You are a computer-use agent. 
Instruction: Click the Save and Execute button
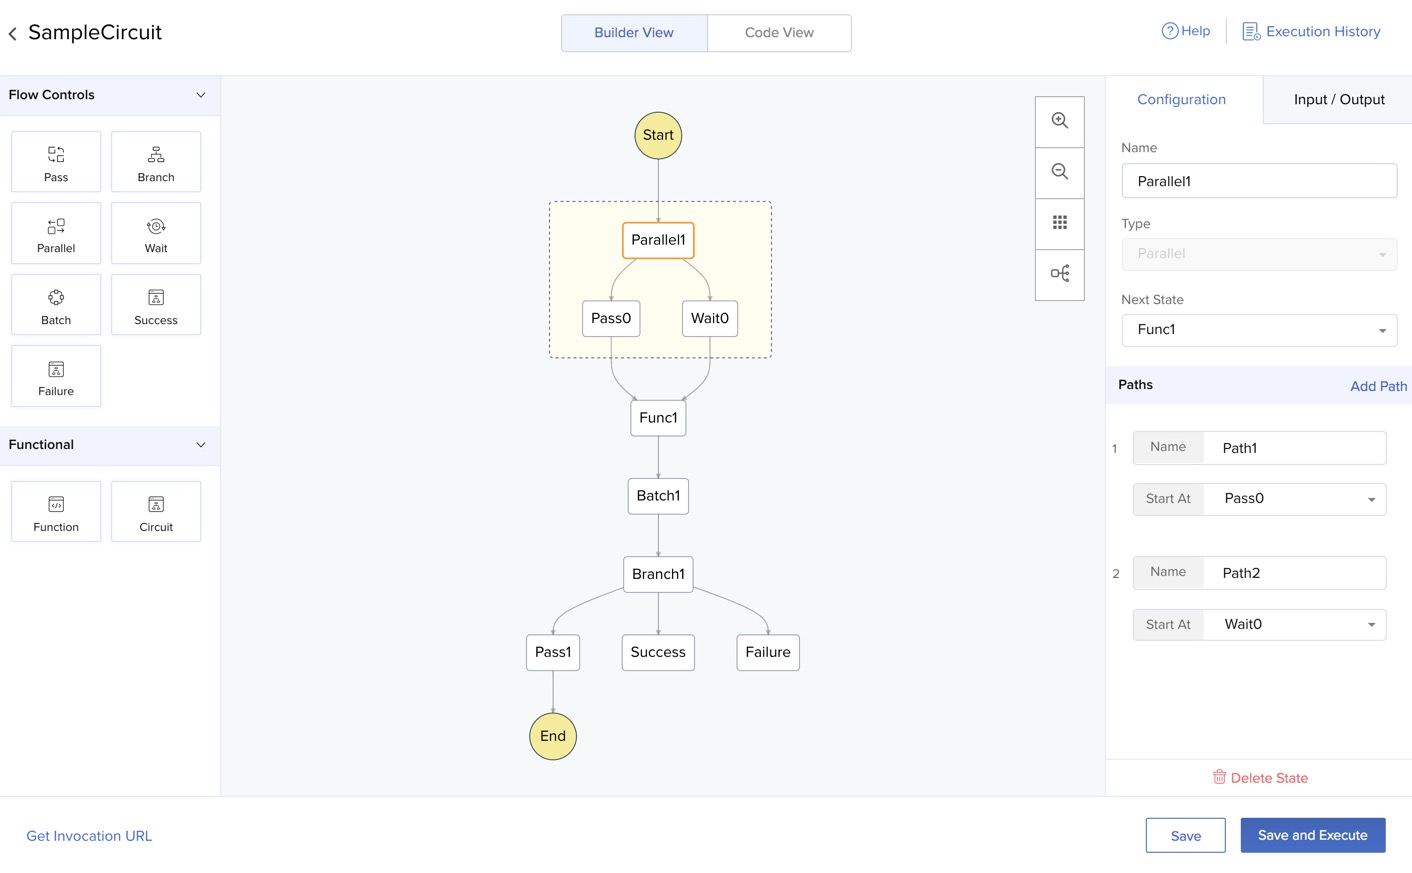coord(1312,835)
